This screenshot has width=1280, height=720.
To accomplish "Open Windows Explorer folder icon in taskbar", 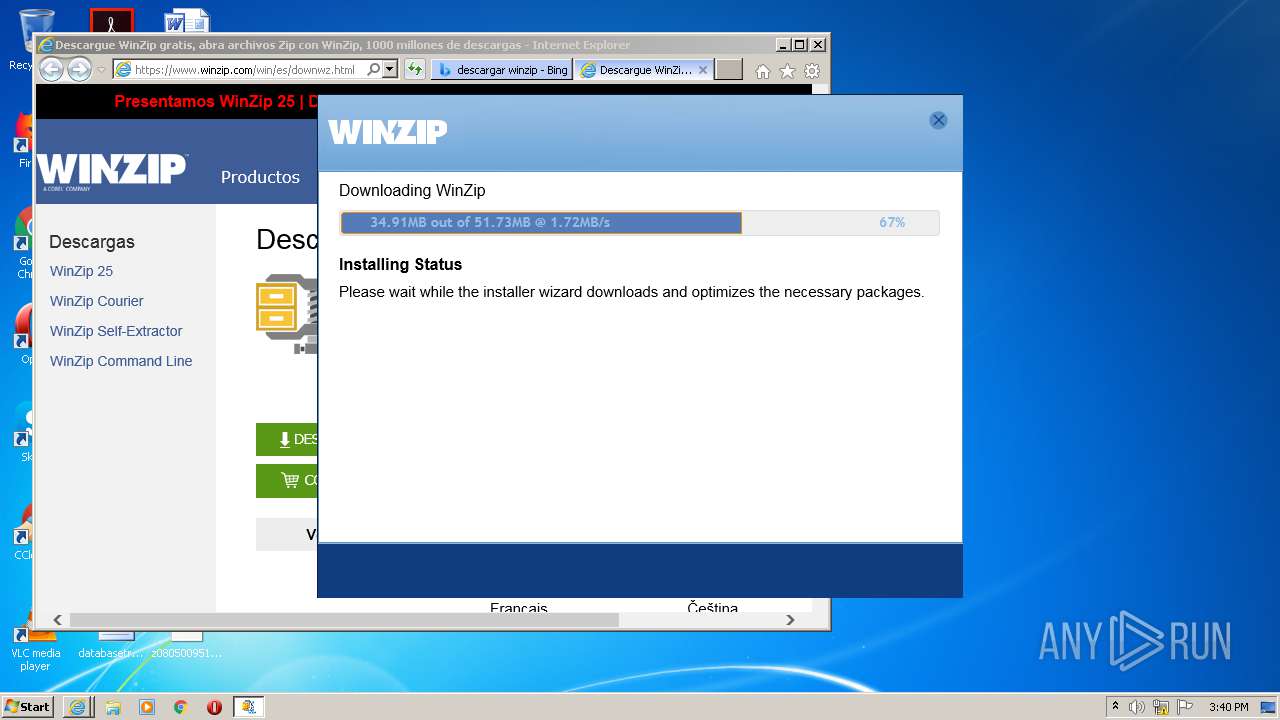I will point(113,707).
